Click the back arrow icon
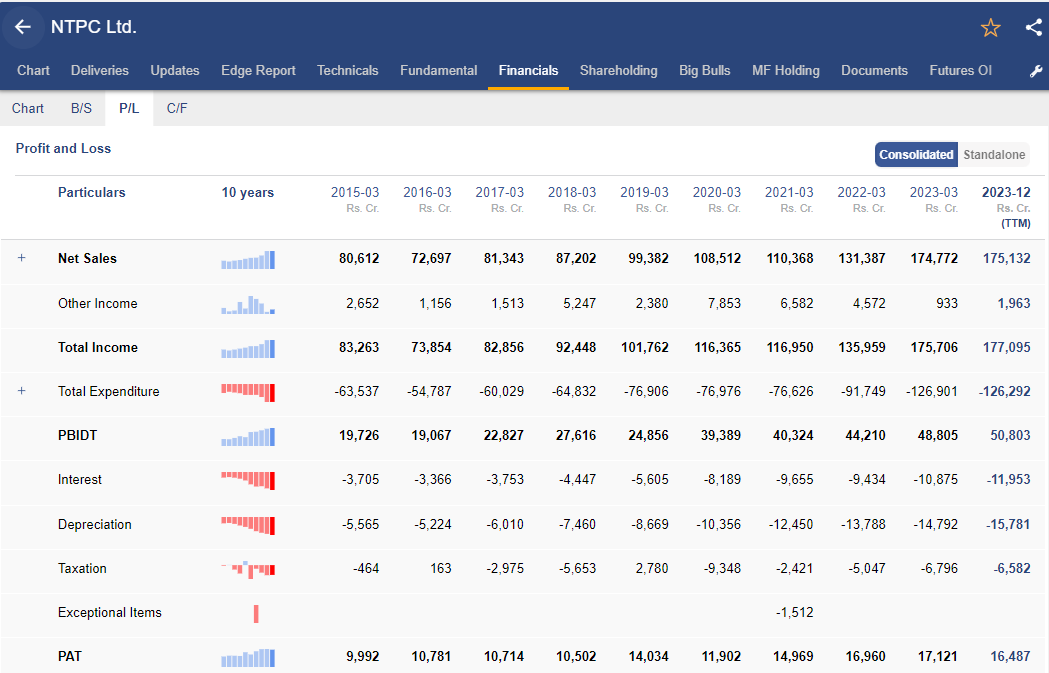This screenshot has width=1049, height=673. (x=23, y=27)
